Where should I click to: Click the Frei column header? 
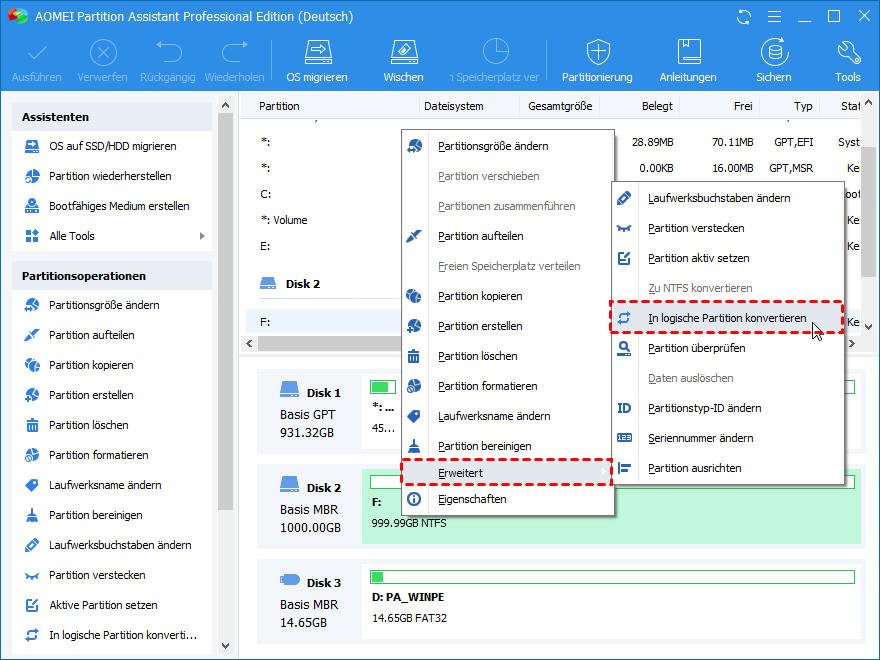743,106
